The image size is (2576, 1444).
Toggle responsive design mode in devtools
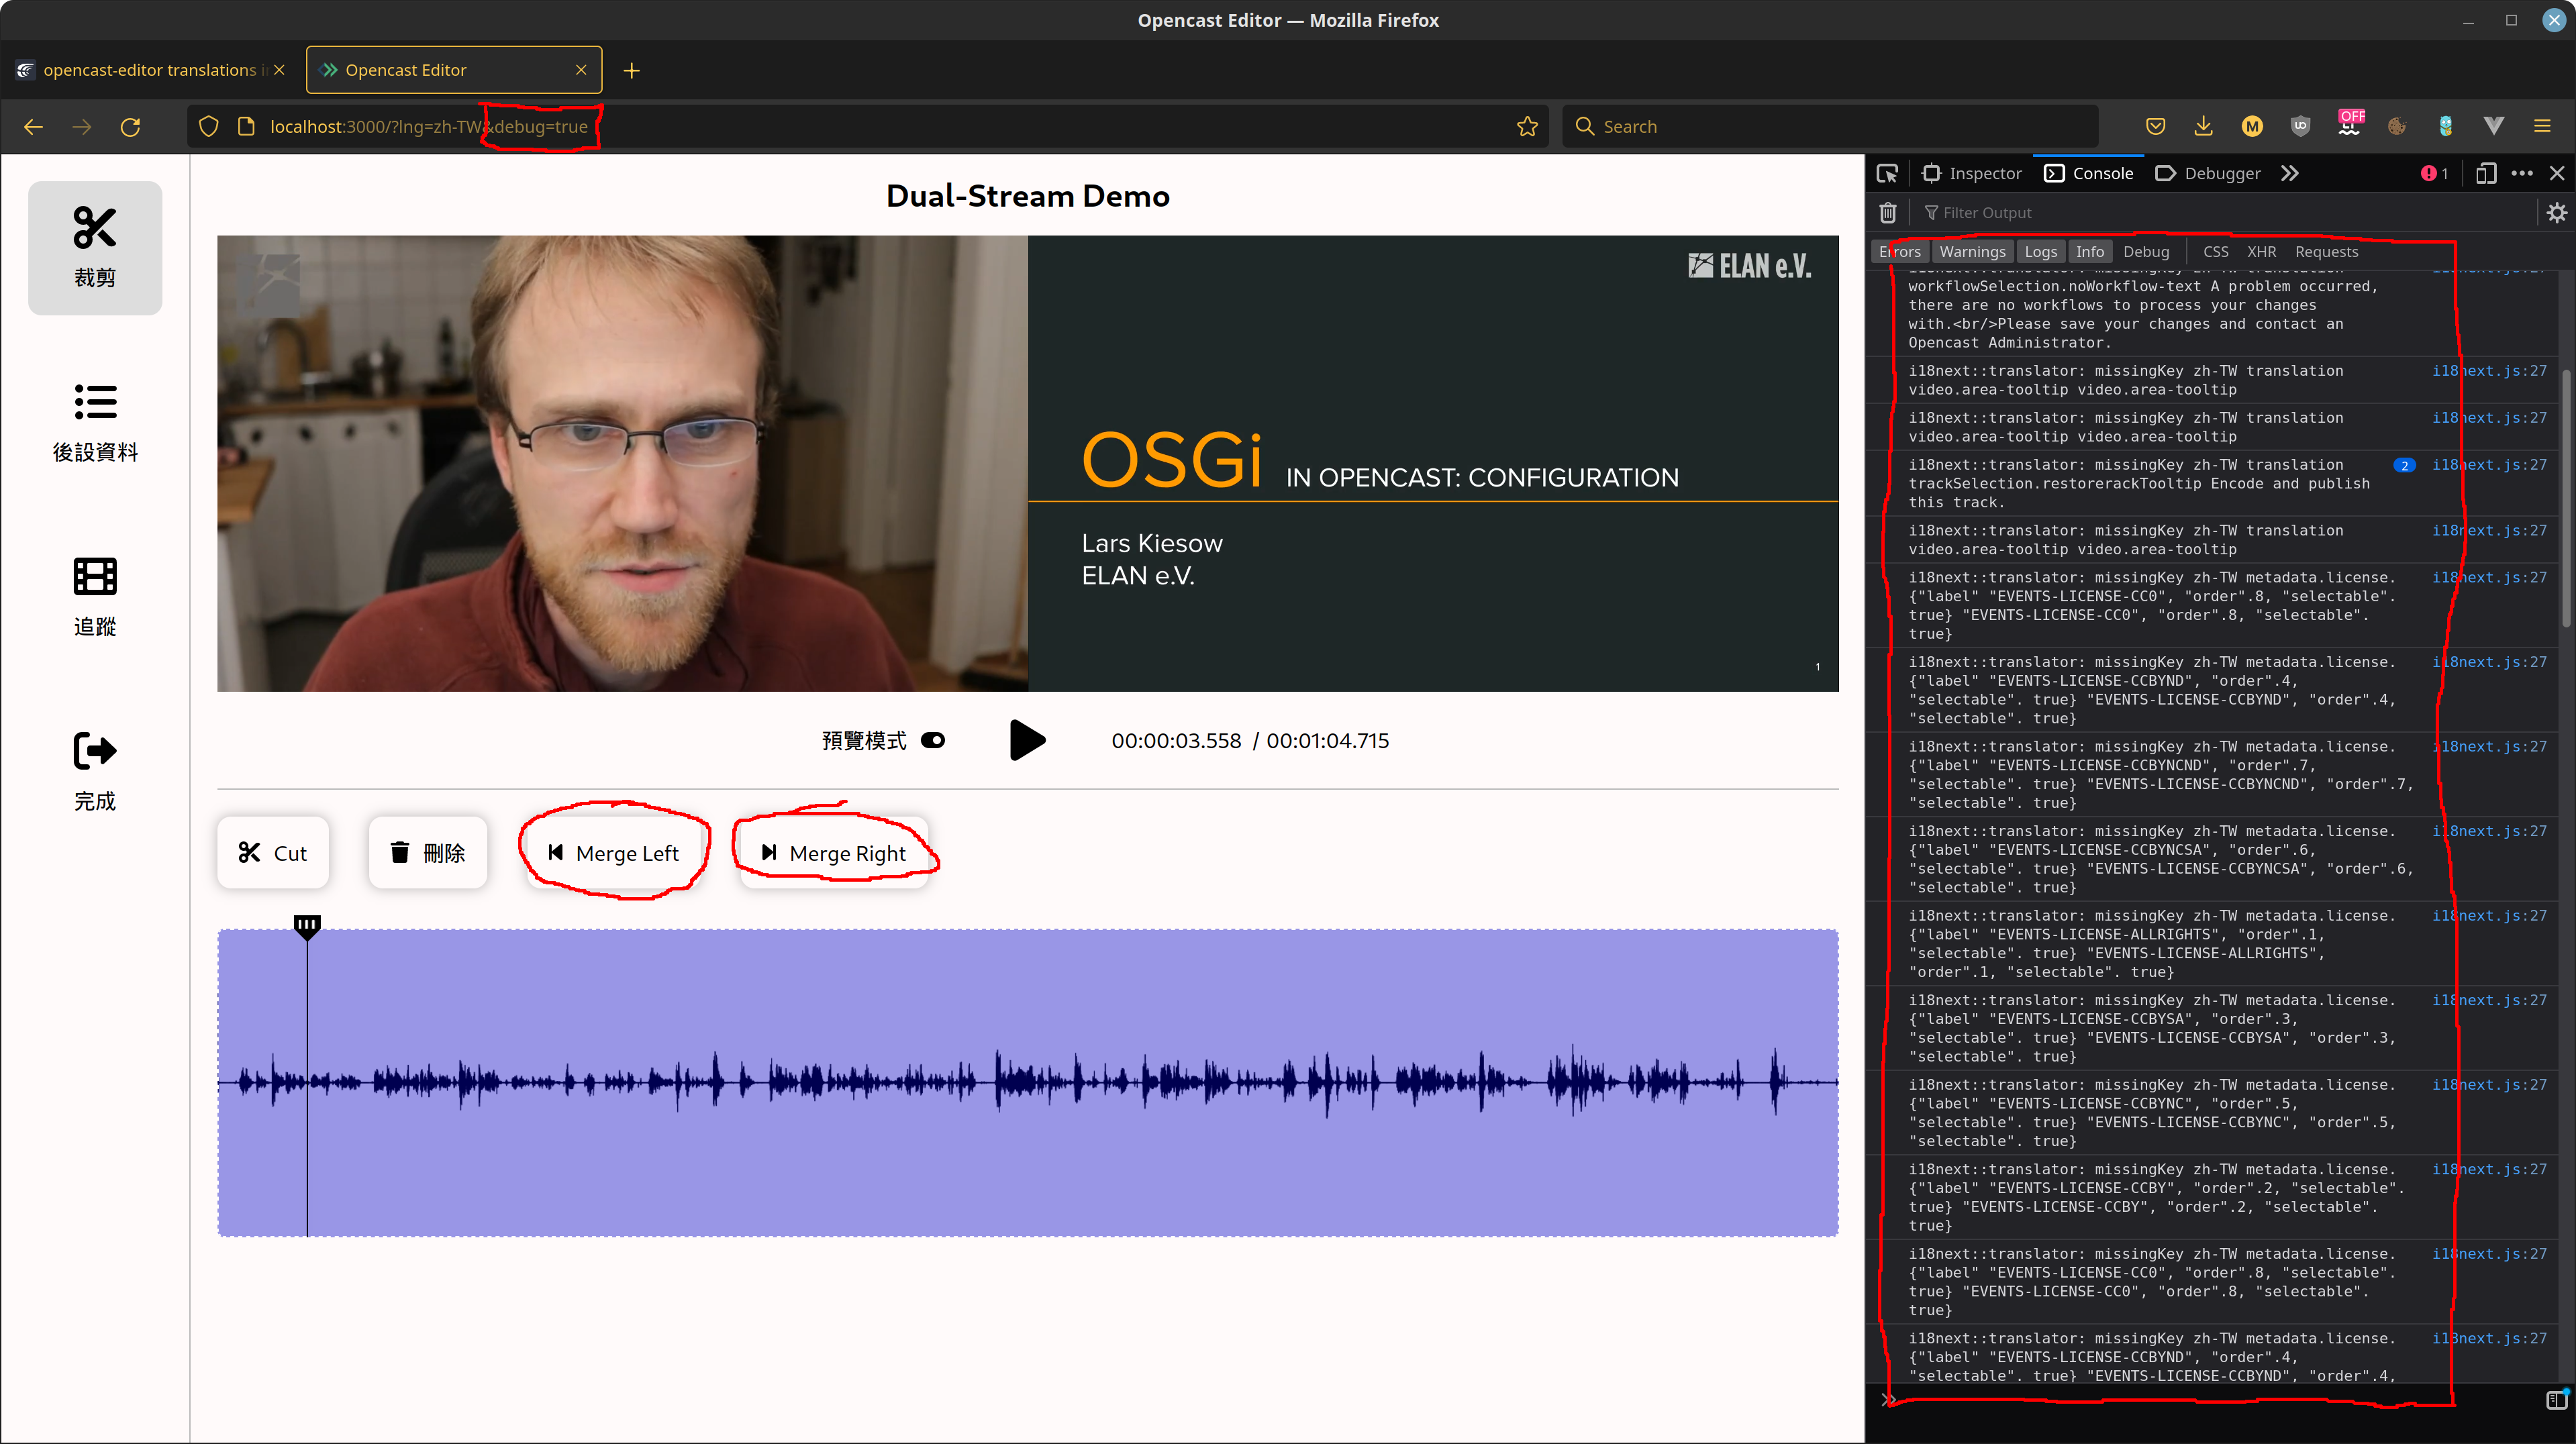tap(2487, 173)
